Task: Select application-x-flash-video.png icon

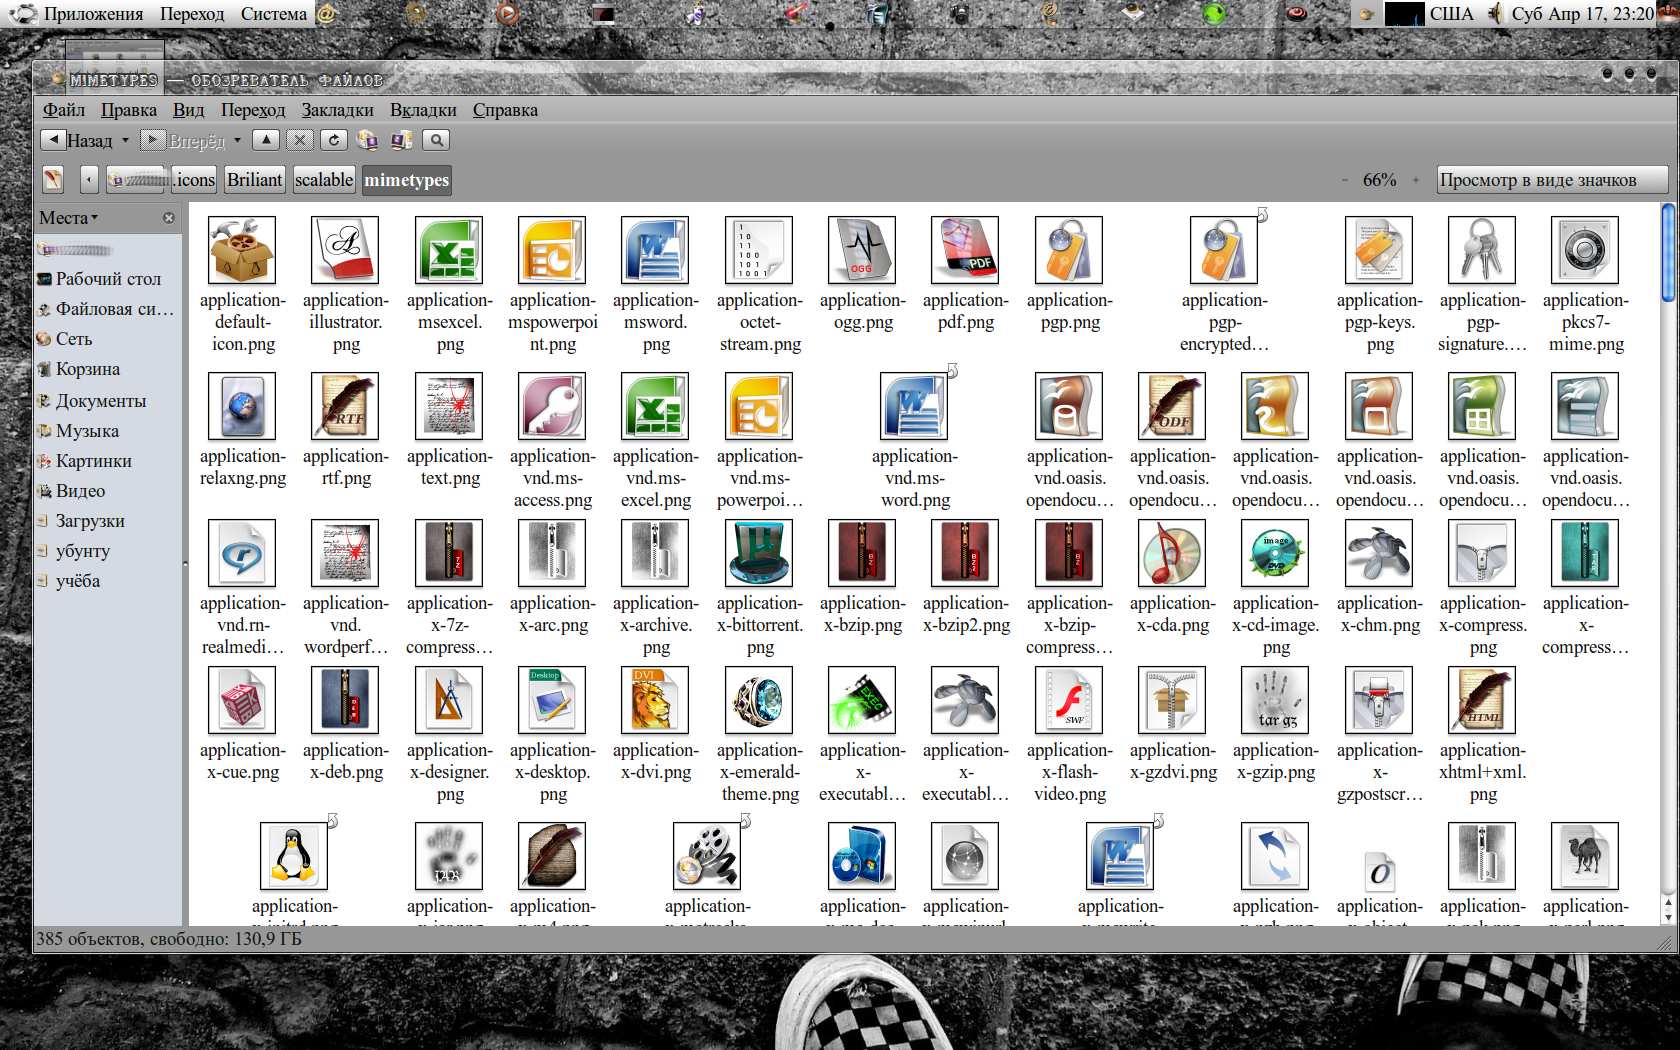Action: tap(1069, 700)
